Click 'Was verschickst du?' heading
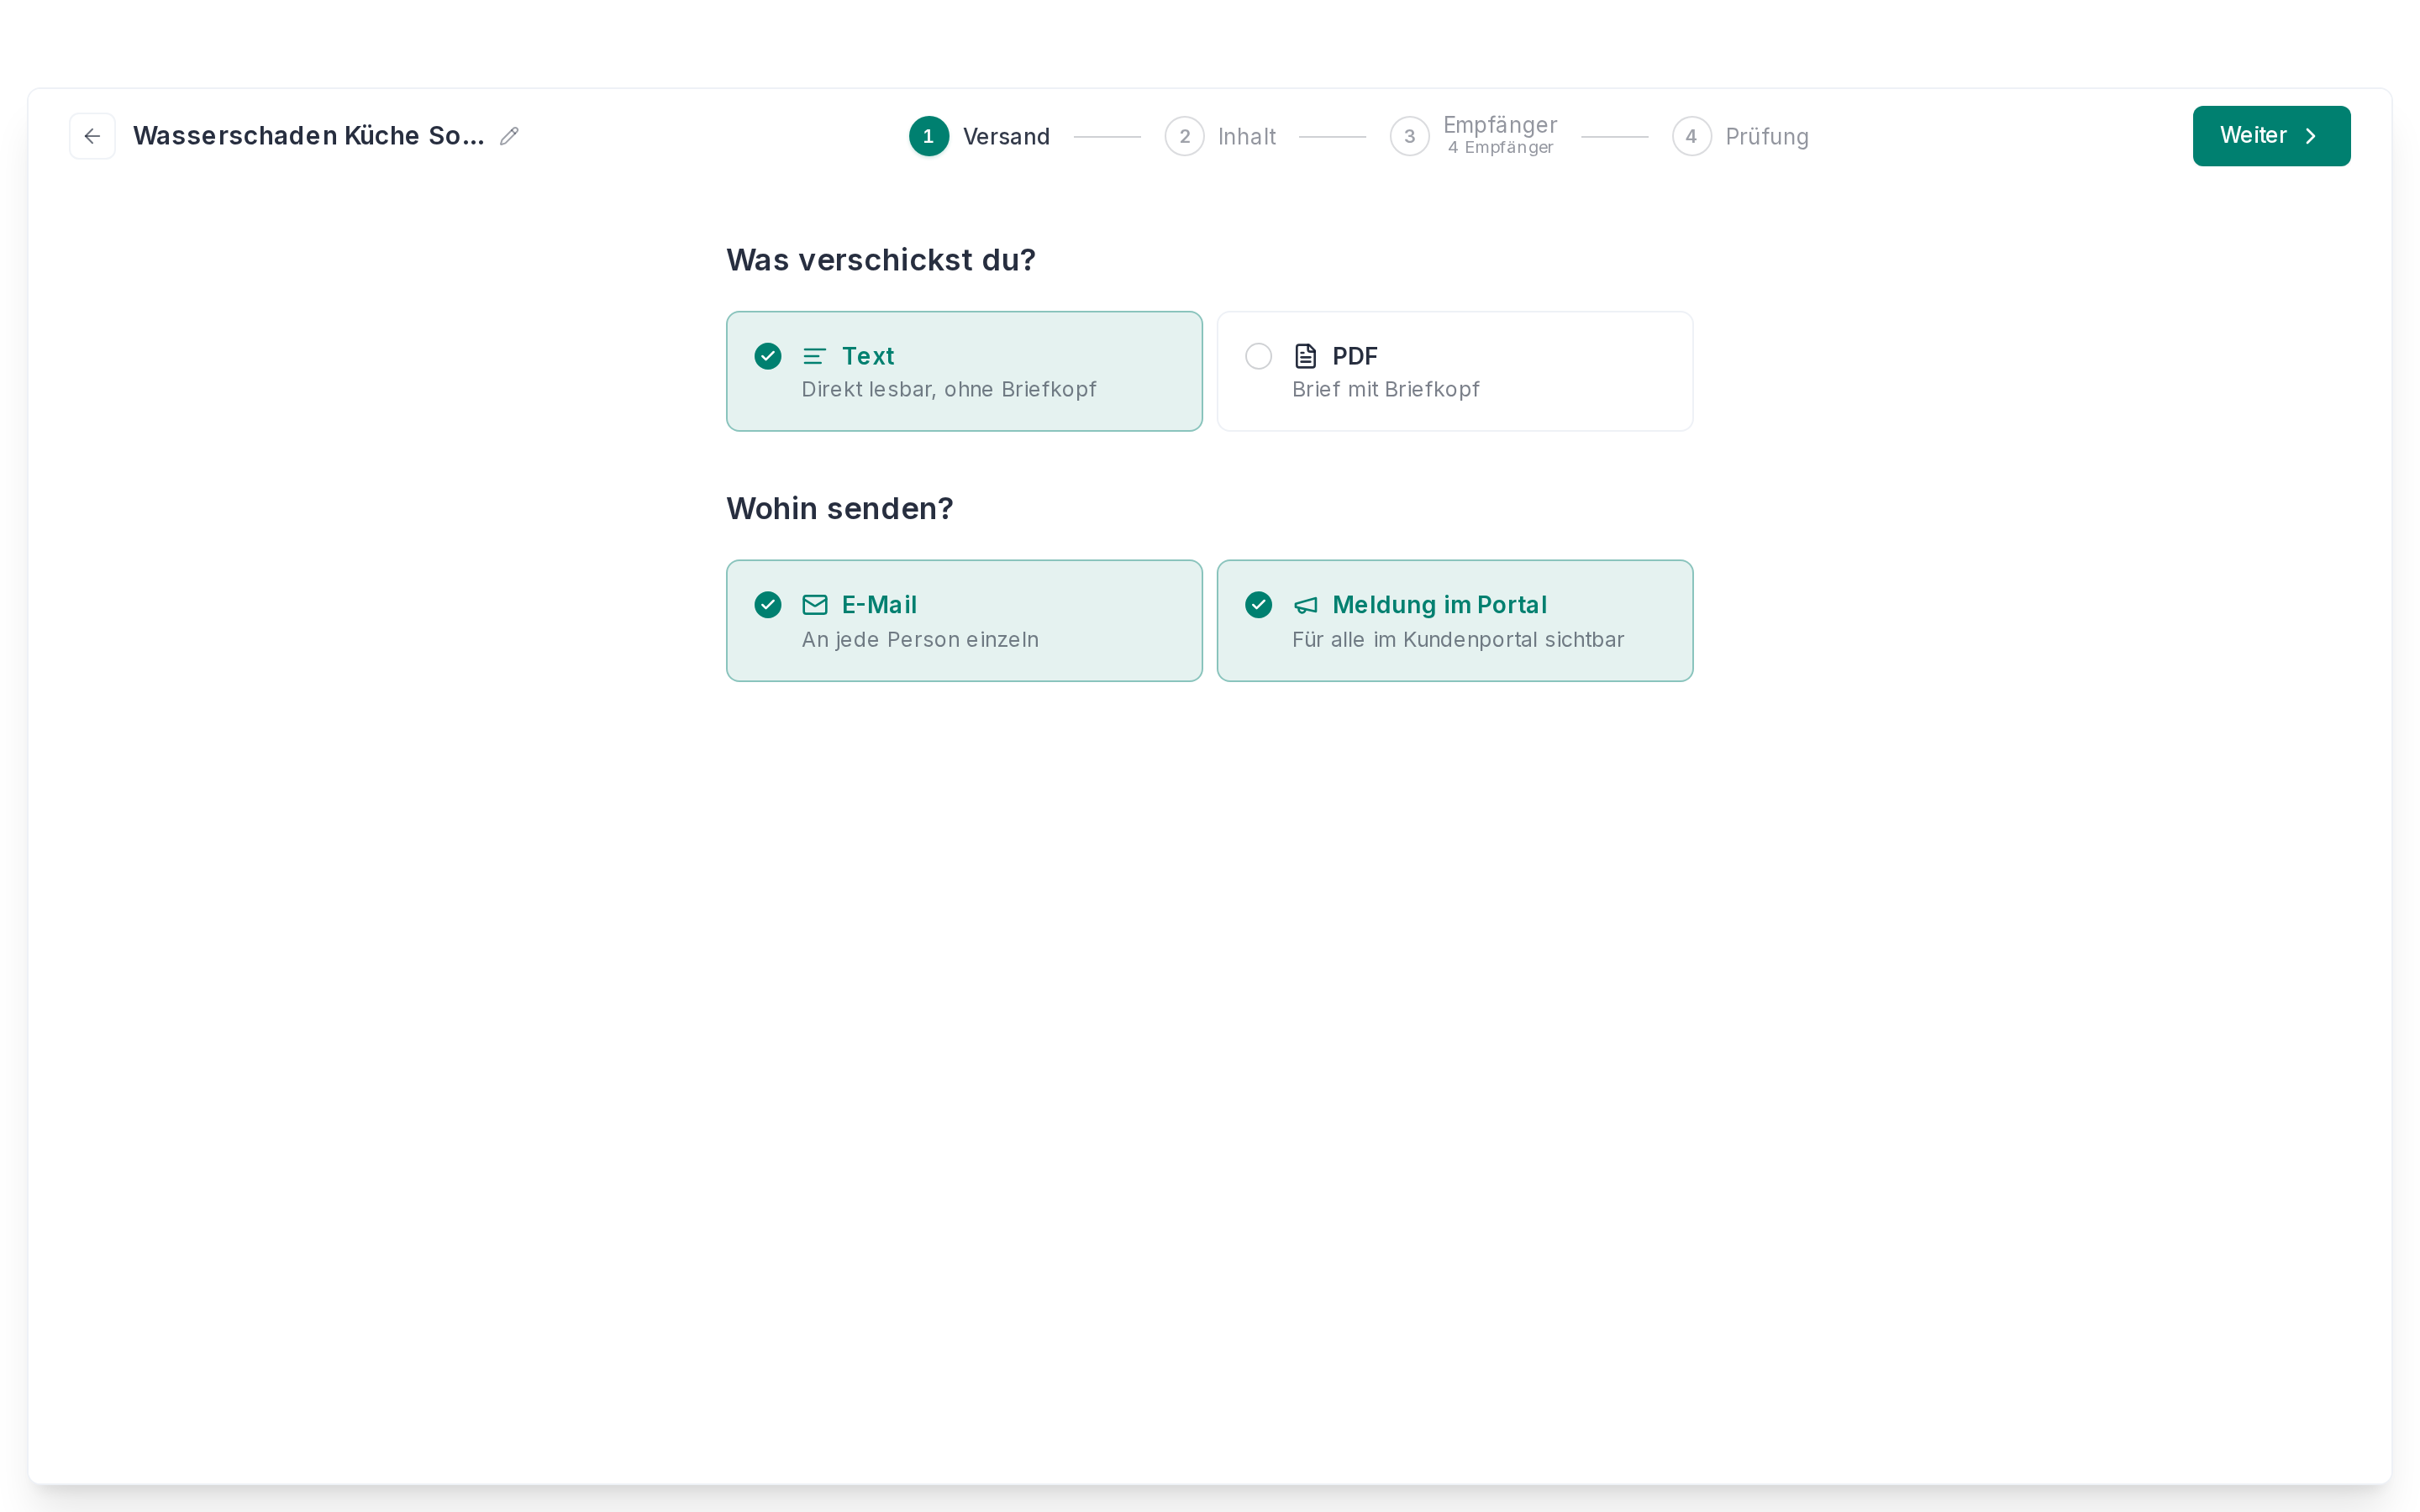 pos(881,260)
